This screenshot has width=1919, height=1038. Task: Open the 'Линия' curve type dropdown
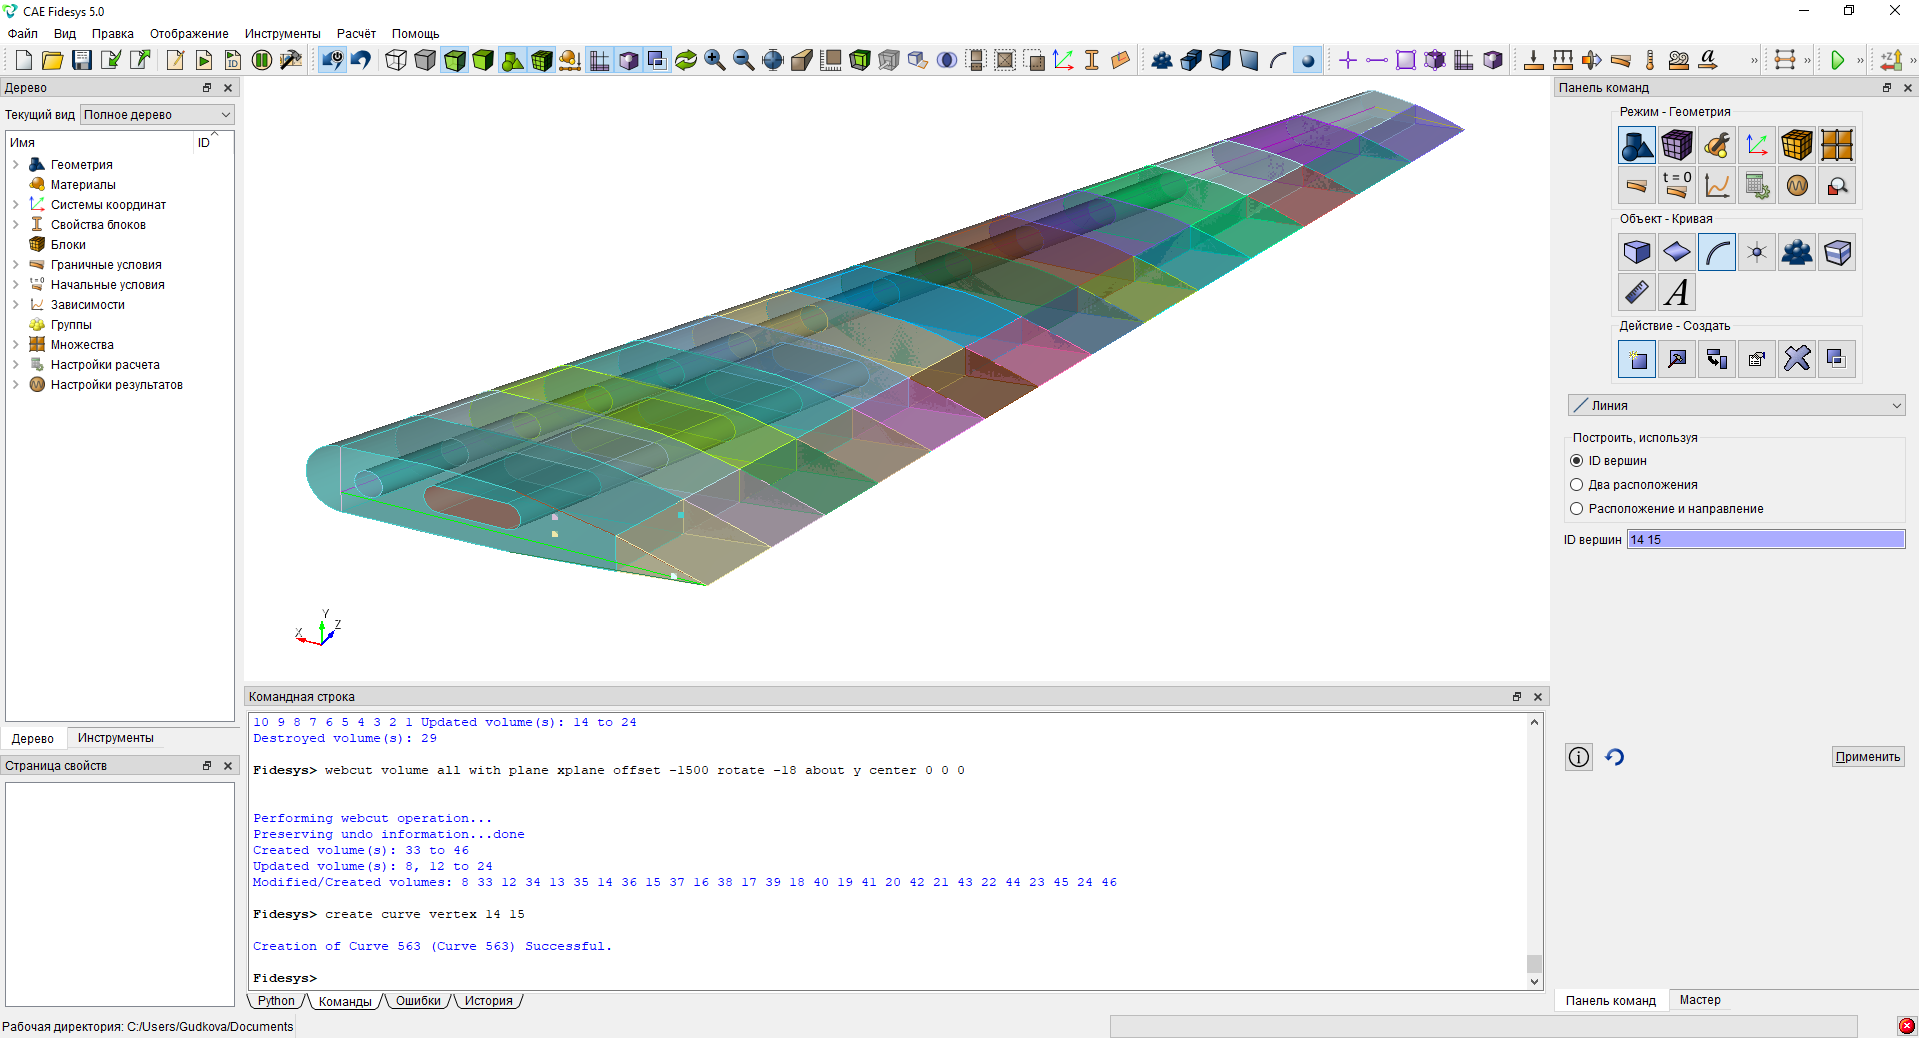pyautogui.click(x=1736, y=406)
